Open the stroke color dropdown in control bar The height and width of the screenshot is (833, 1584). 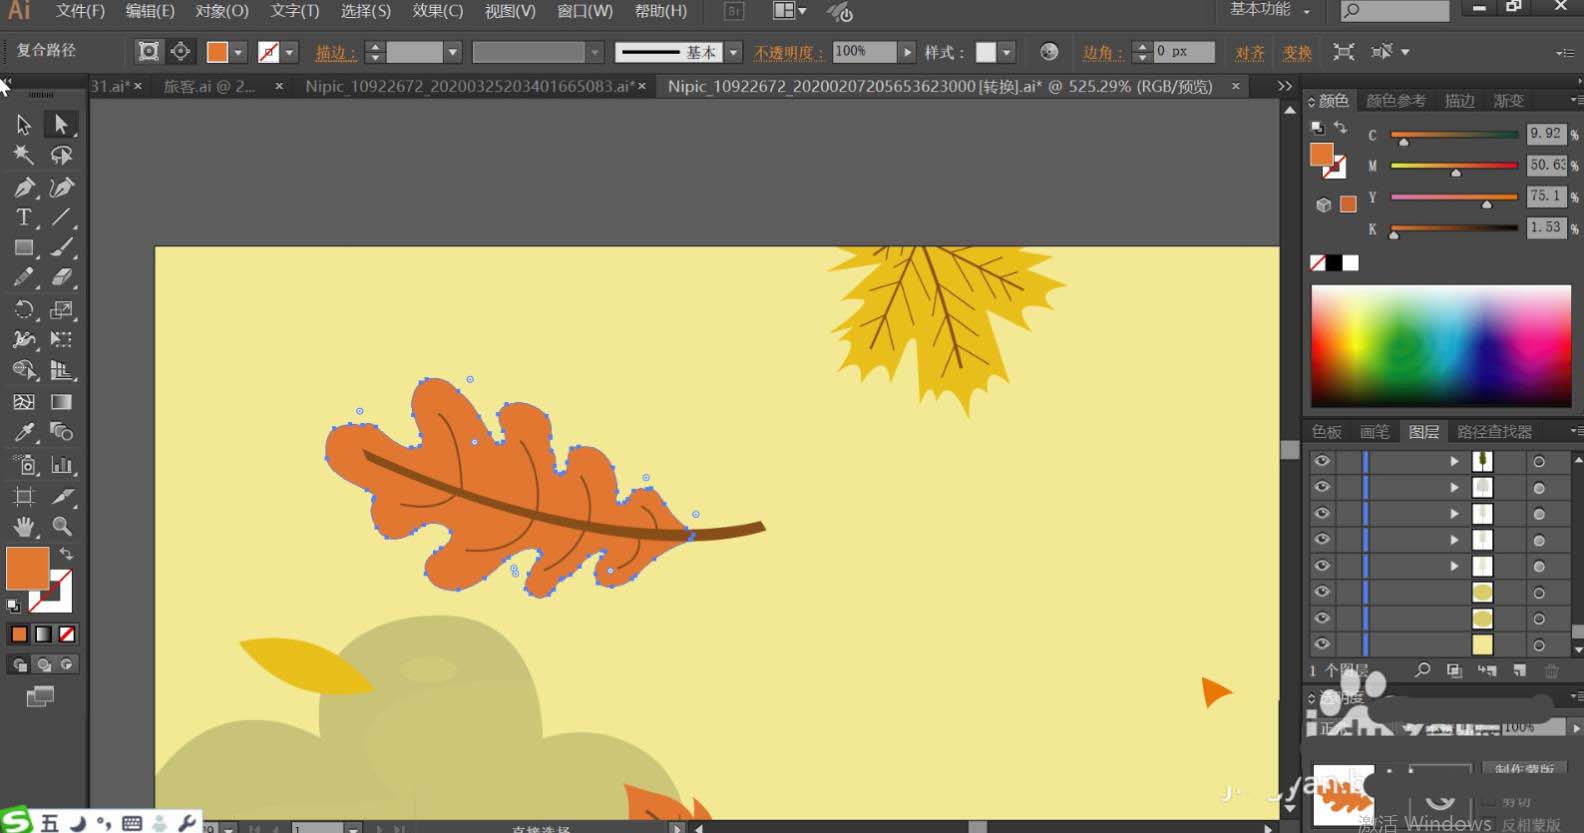point(290,52)
